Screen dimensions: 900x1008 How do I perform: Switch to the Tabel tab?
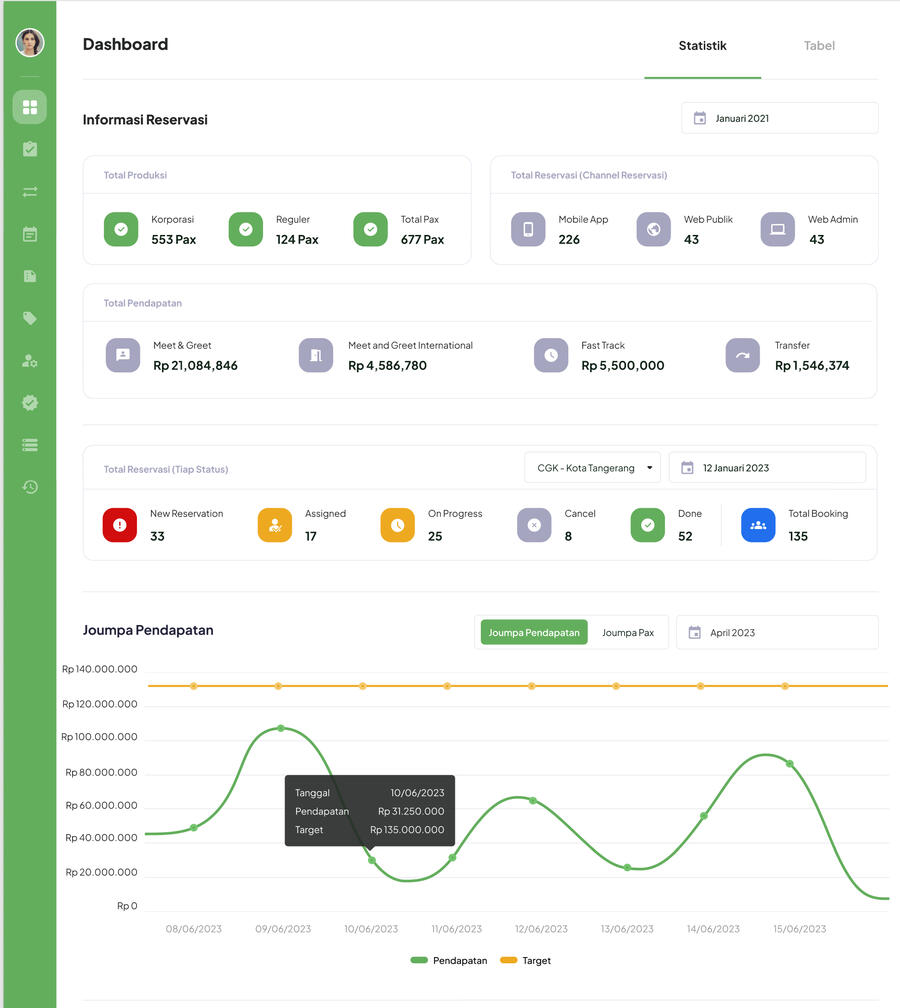coord(819,46)
